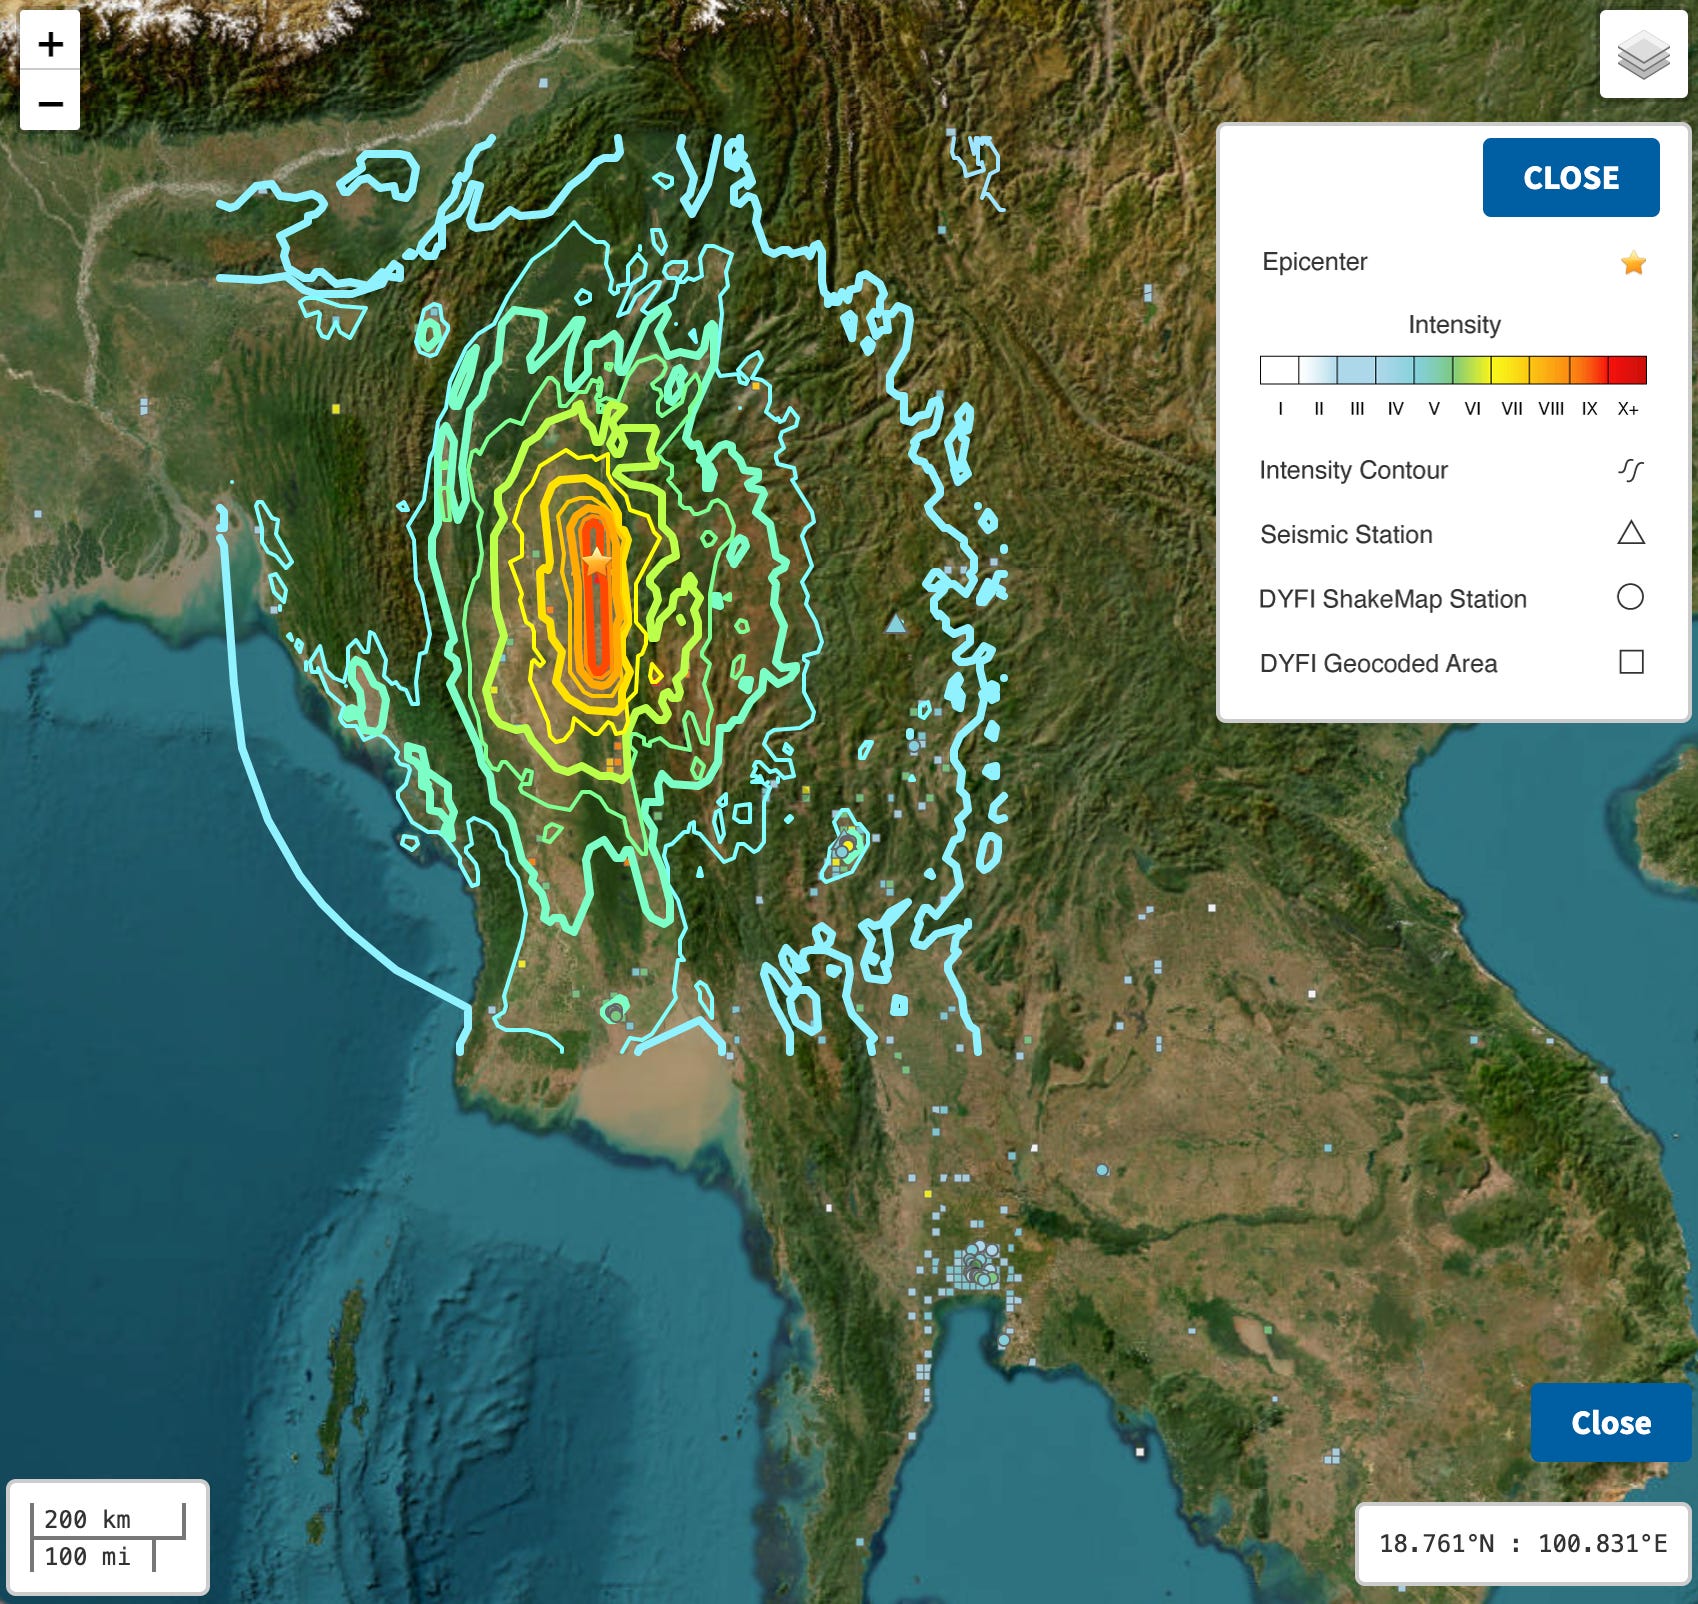Screen dimensions: 1698x1604
Task: Click the DYFI ShakeMap Station circle icon
Action: [1630, 597]
